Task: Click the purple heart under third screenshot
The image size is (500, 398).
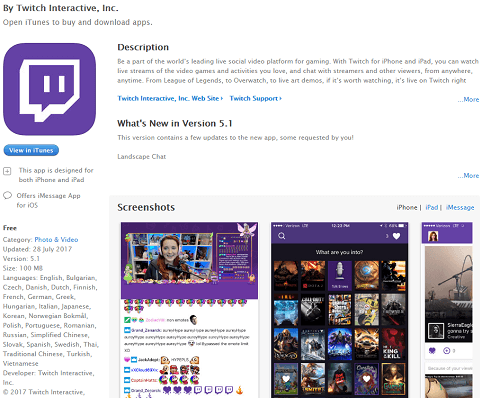Action: 432,351
